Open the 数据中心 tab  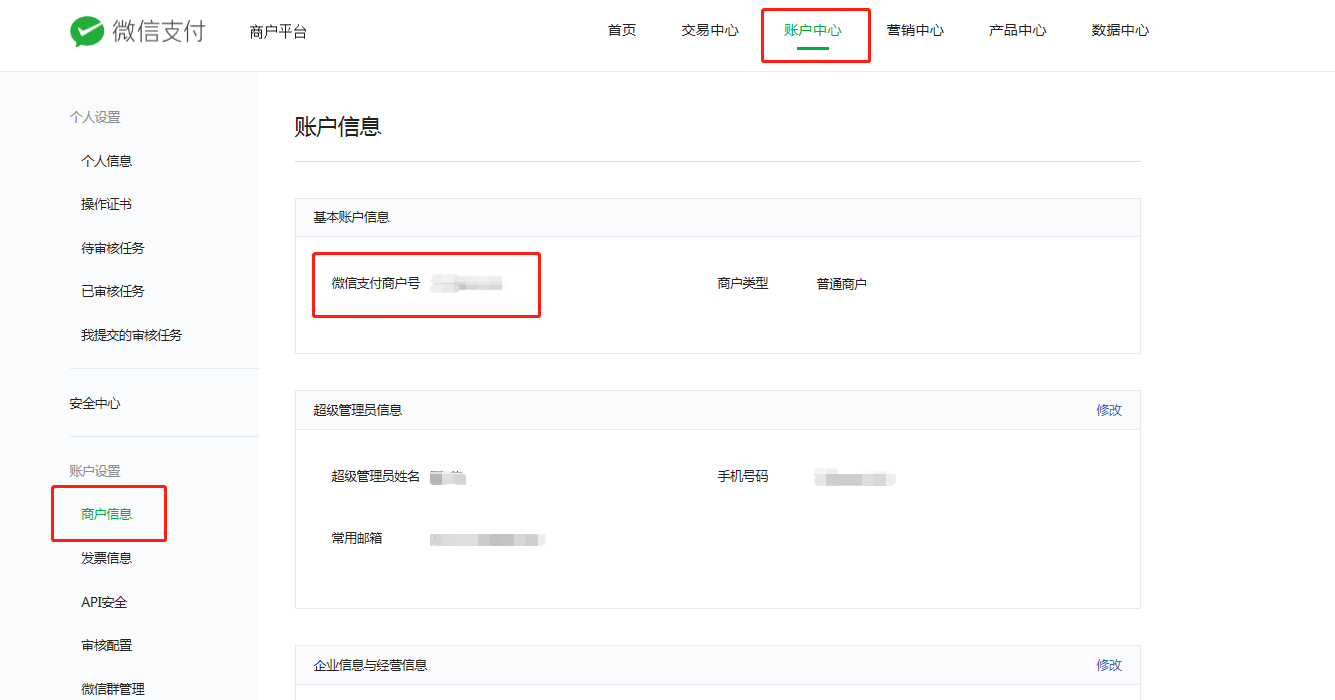coord(1120,30)
